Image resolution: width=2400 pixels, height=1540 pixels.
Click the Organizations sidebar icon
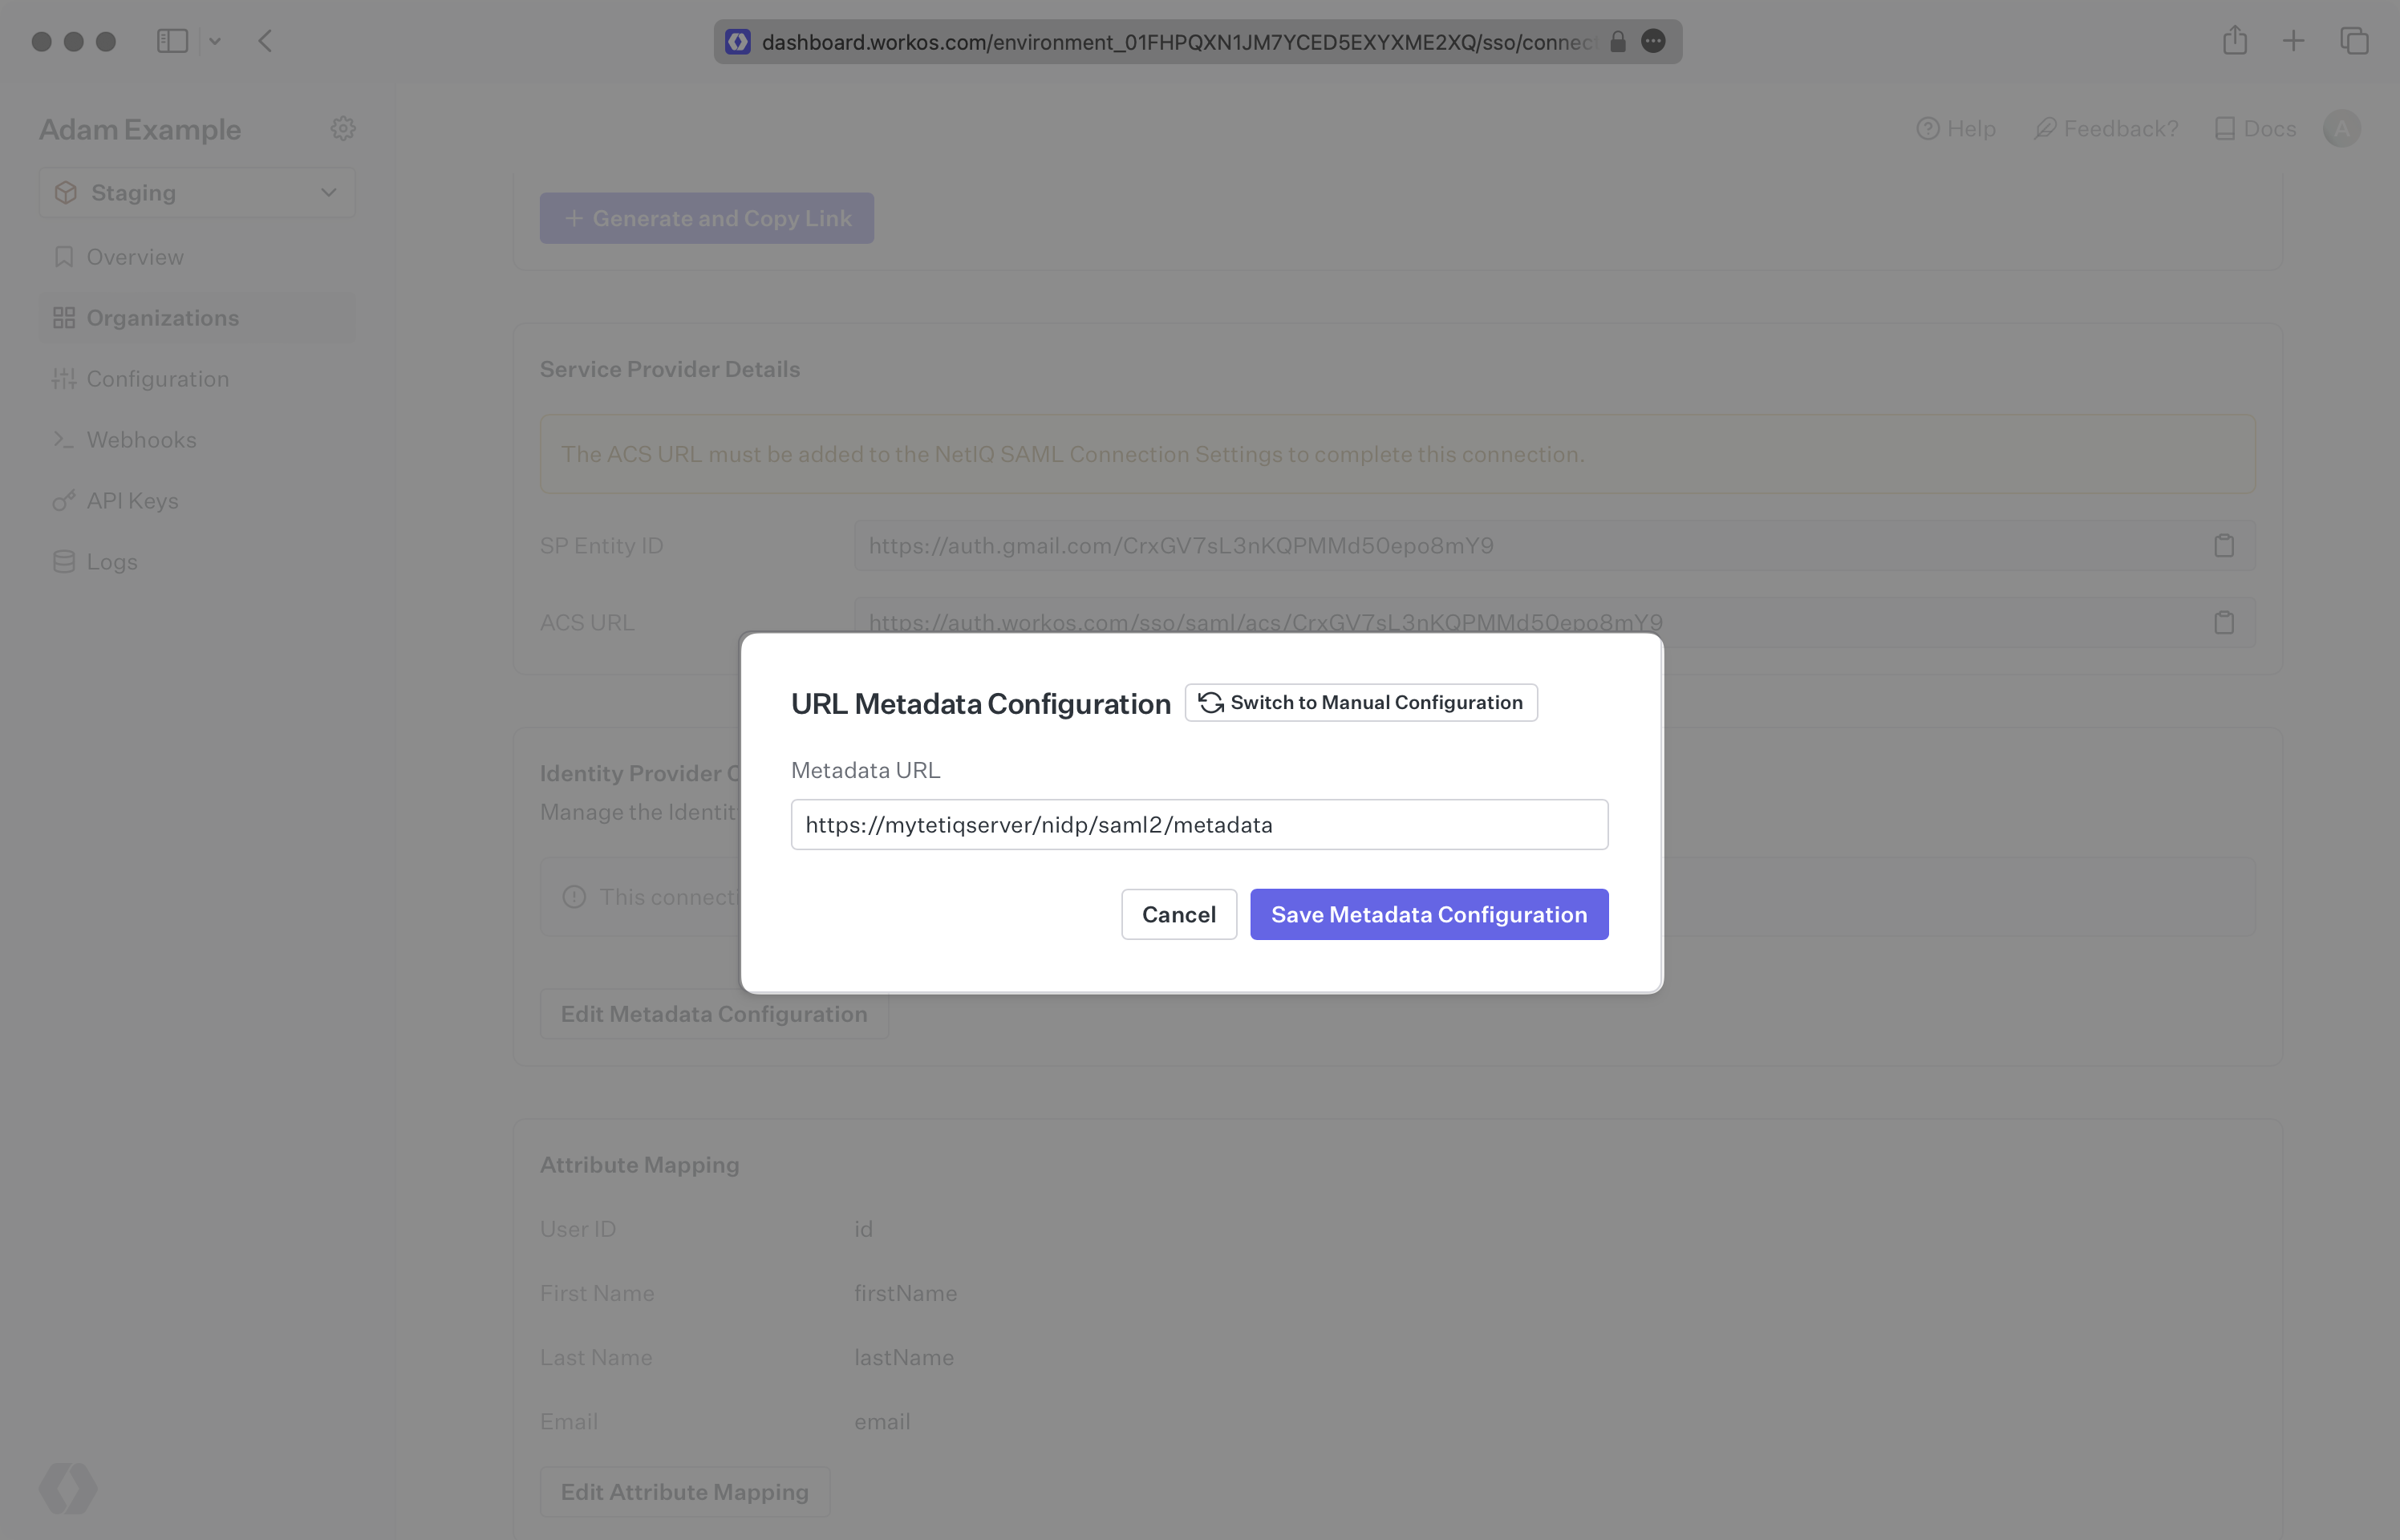(59, 317)
